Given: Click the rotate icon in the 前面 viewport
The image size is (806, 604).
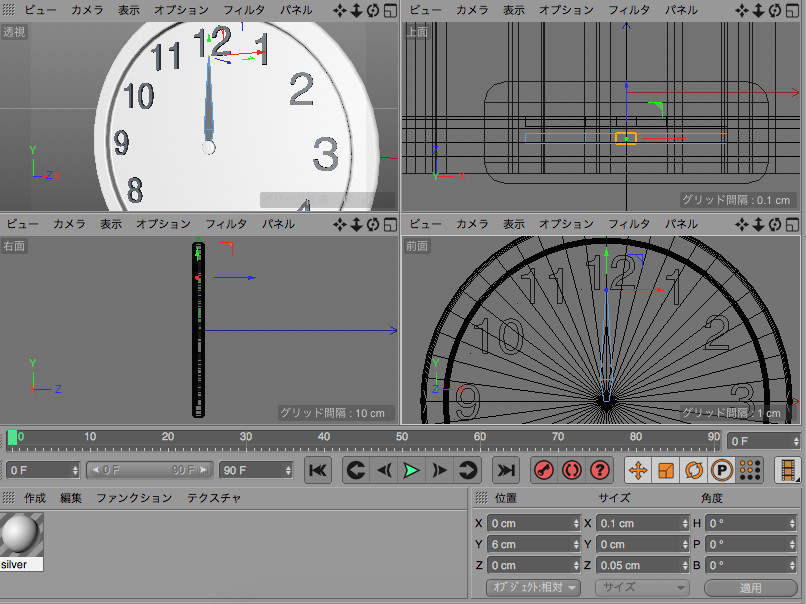Looking at the screenshot, I should coord(775,225).
